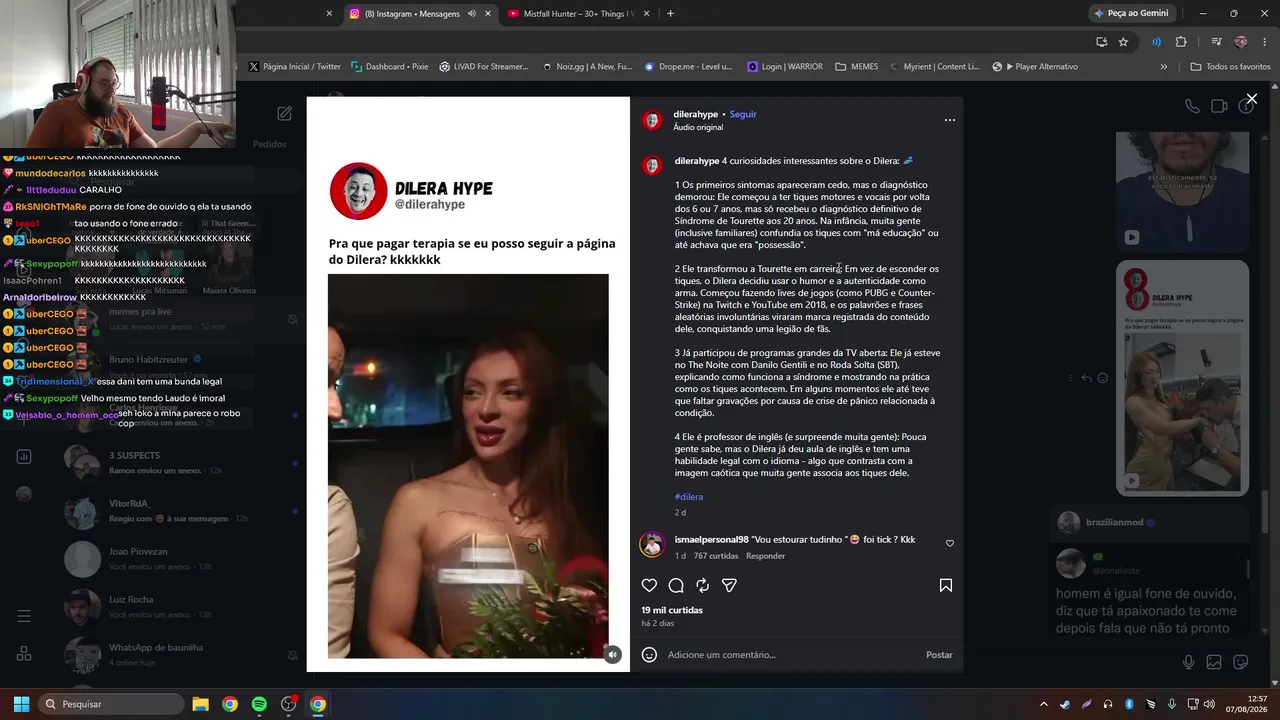Open the emoji picker in the comment box
This screenshot has width=1280, height=720.
[x=649, y=655]
